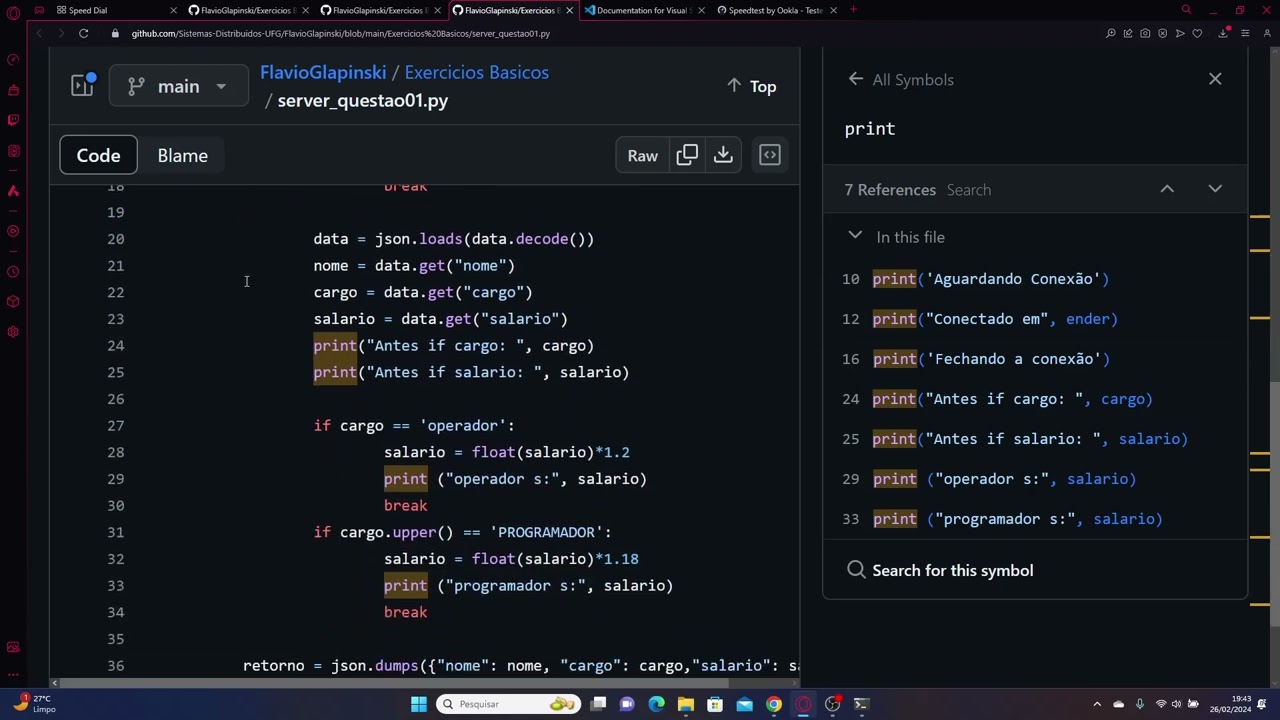Click 'break' on code line 30
The height and width of the screenshot is (720, 1280).
pos(405,505)
